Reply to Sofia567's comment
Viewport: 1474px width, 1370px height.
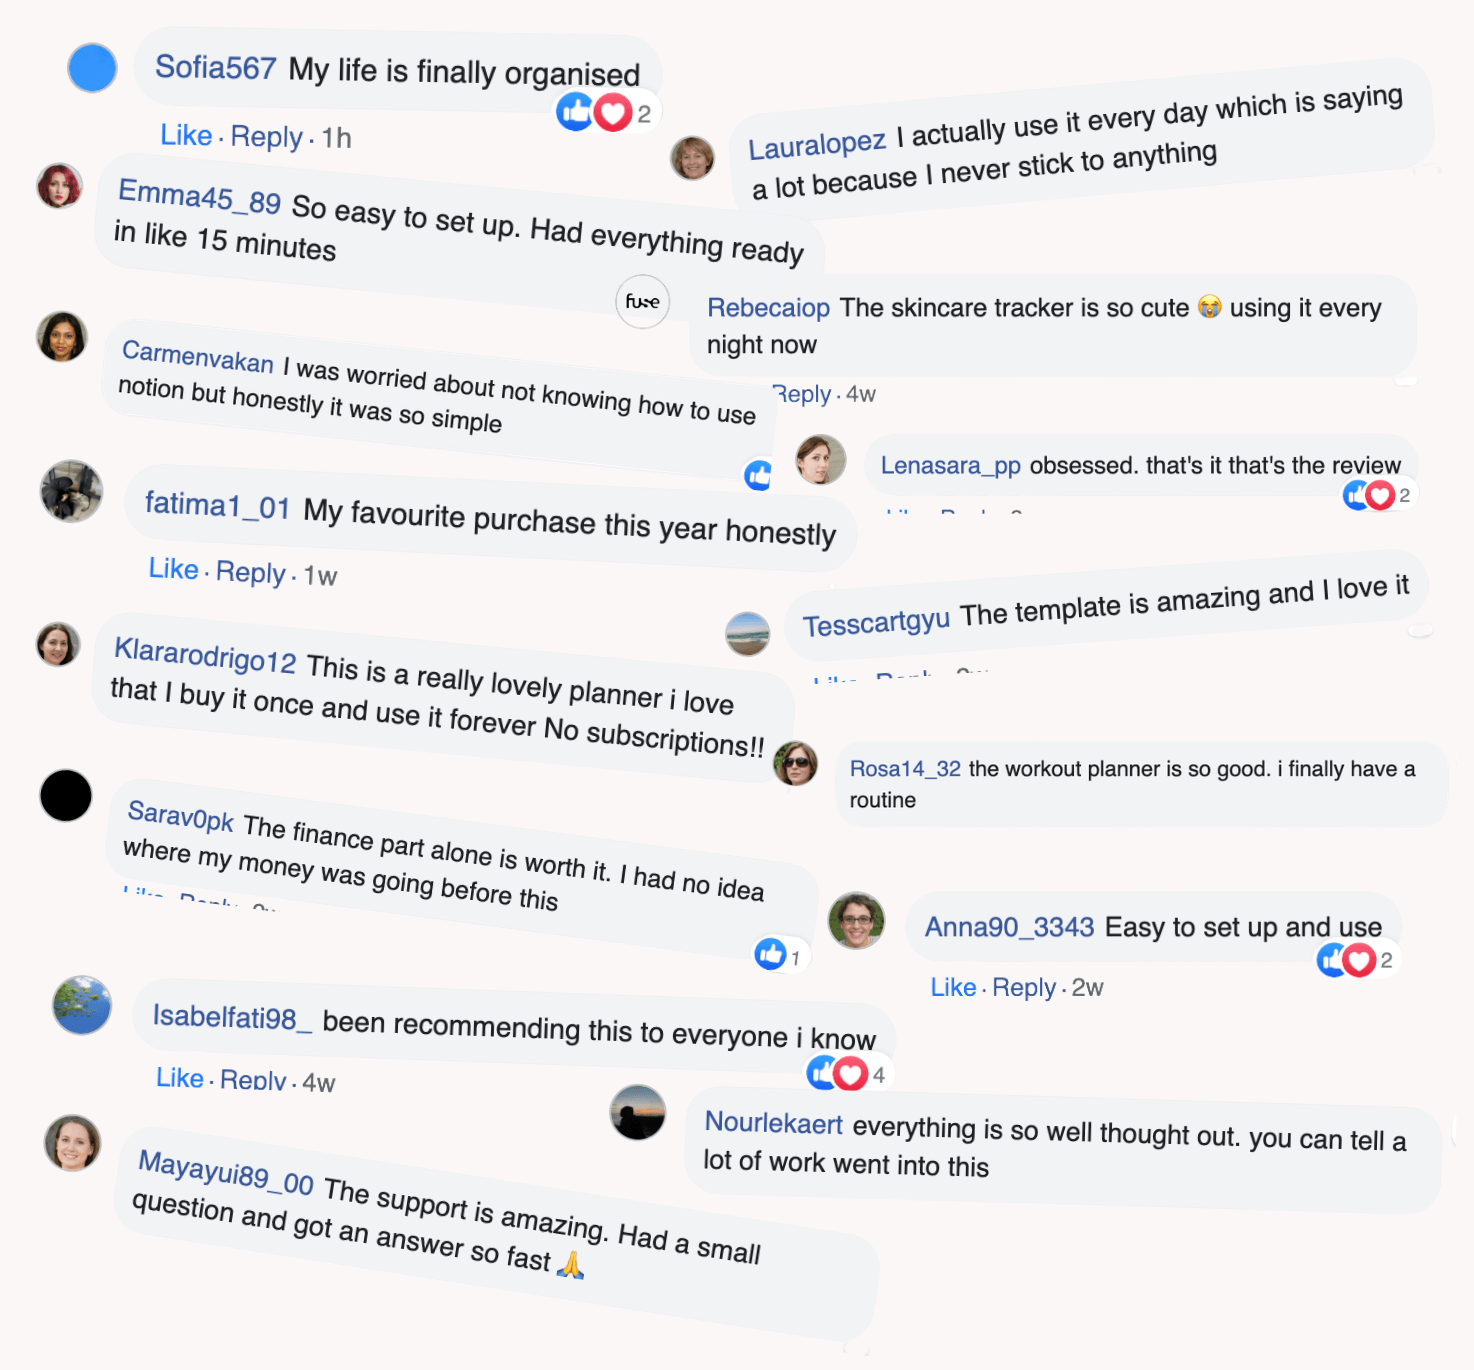point(266,137)
